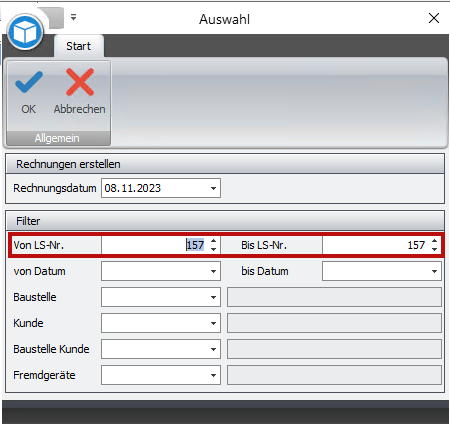The image size is (450, 425).
Task: Open the quick access toolbar customize arrow
Action: click(74, 17)
